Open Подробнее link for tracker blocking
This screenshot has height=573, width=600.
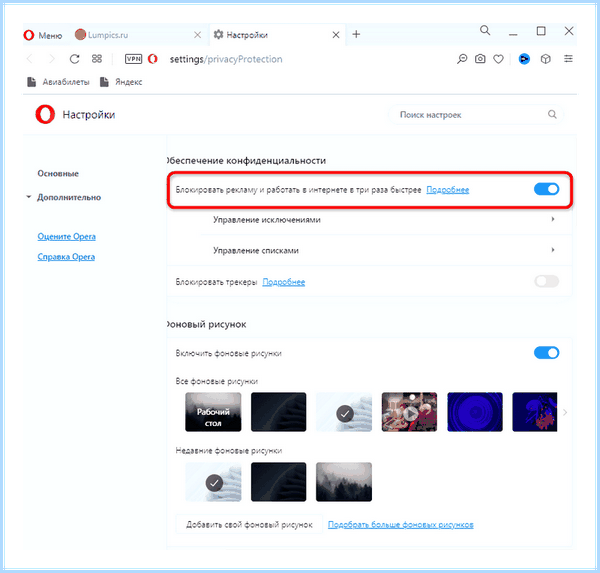[x=284, y=282]
